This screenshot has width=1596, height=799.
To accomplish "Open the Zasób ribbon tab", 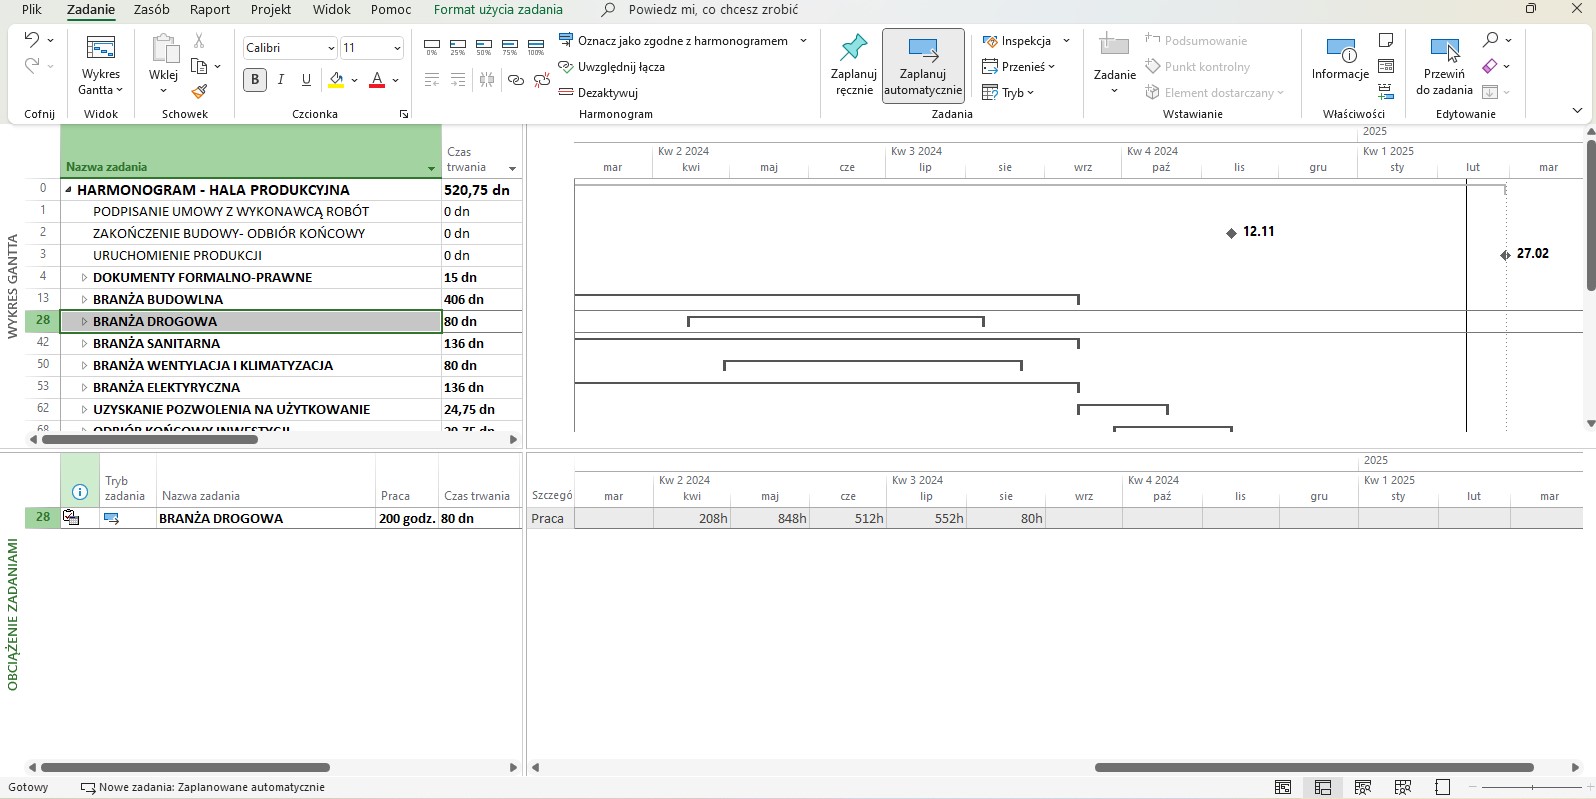I will coord(151,10).
